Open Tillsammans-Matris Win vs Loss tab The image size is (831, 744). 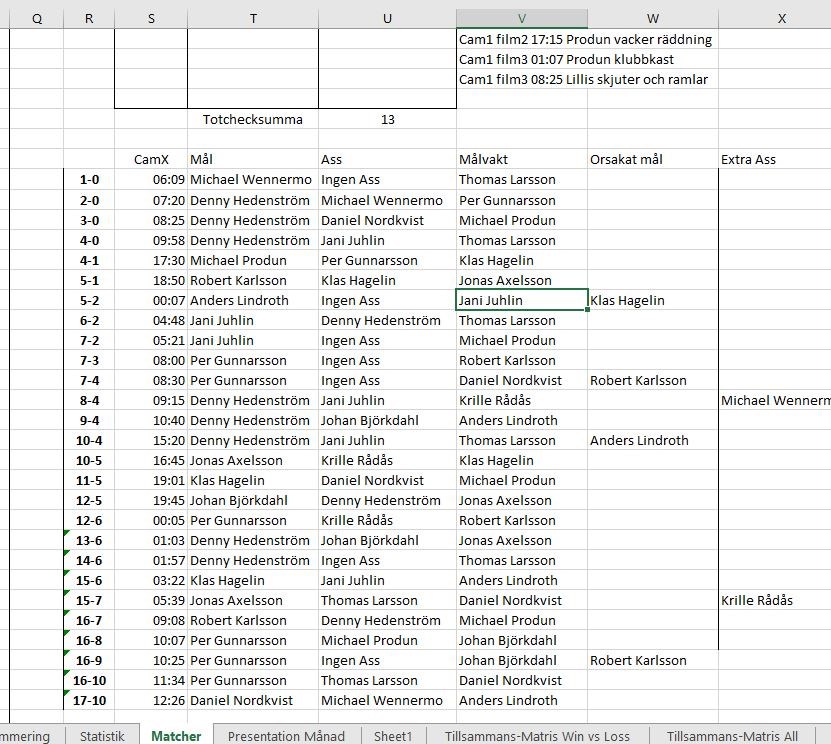538,736
